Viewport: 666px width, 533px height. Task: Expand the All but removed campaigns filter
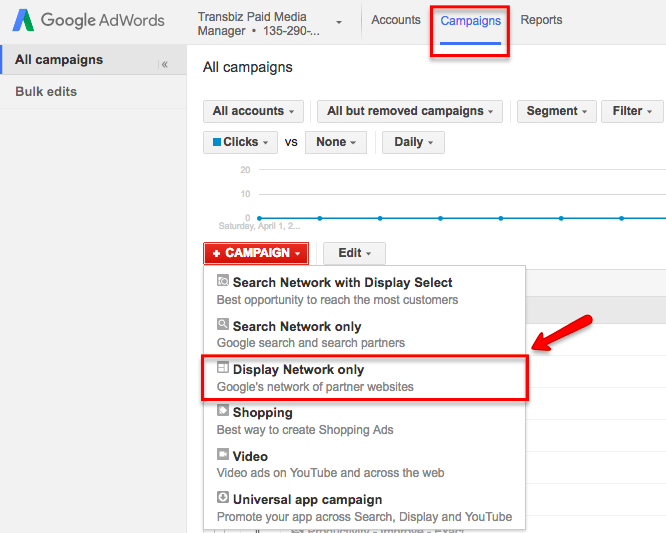click(x=411, y=111)
